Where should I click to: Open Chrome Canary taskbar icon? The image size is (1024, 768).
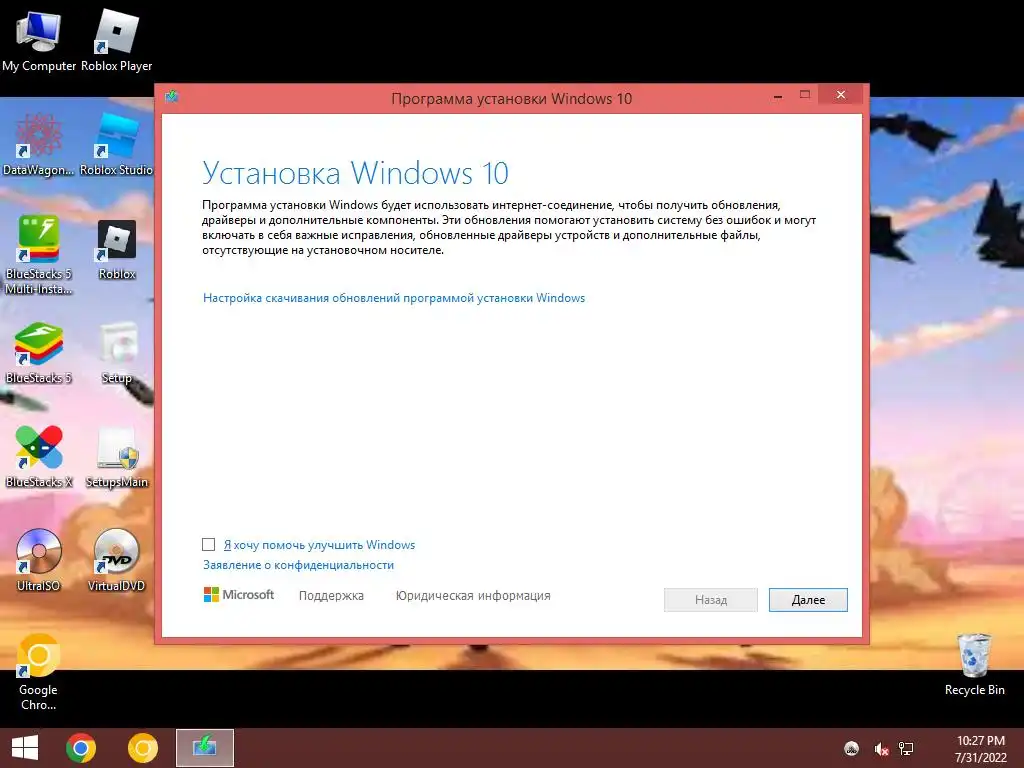(142, 748)
